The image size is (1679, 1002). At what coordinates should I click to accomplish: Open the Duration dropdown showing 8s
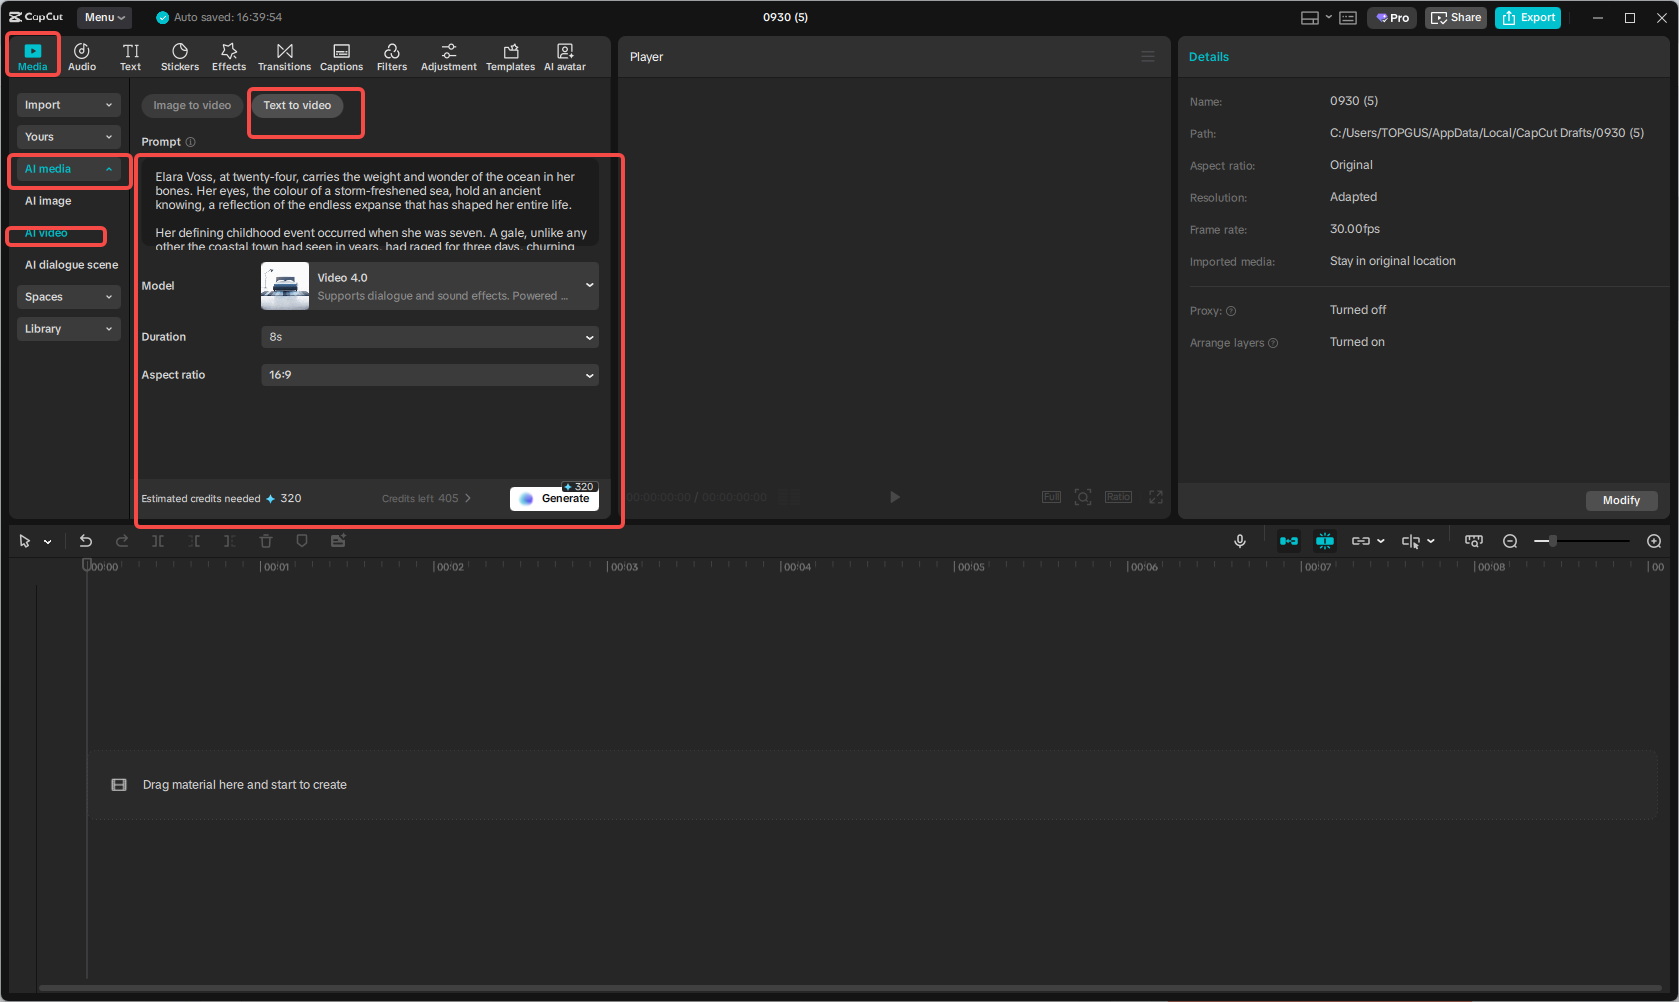(x=429, y=337)
